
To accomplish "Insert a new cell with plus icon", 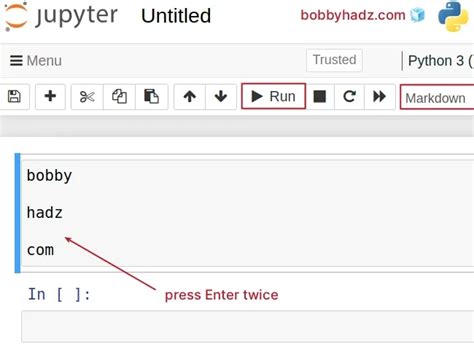I will [x=50, y=97].
